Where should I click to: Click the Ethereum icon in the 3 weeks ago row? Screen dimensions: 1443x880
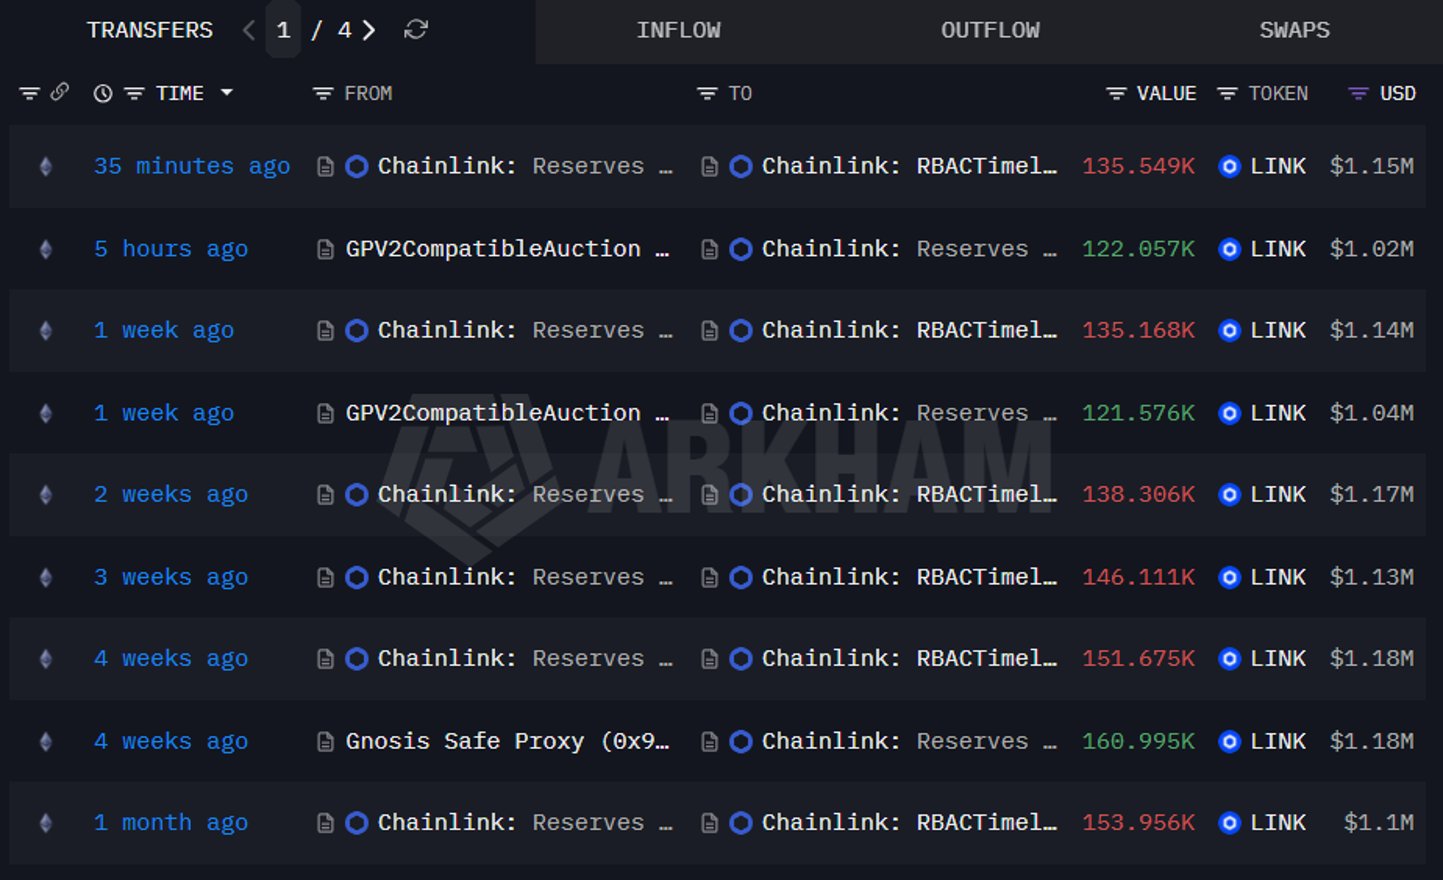pyautogui.click(x=45, y=577)
